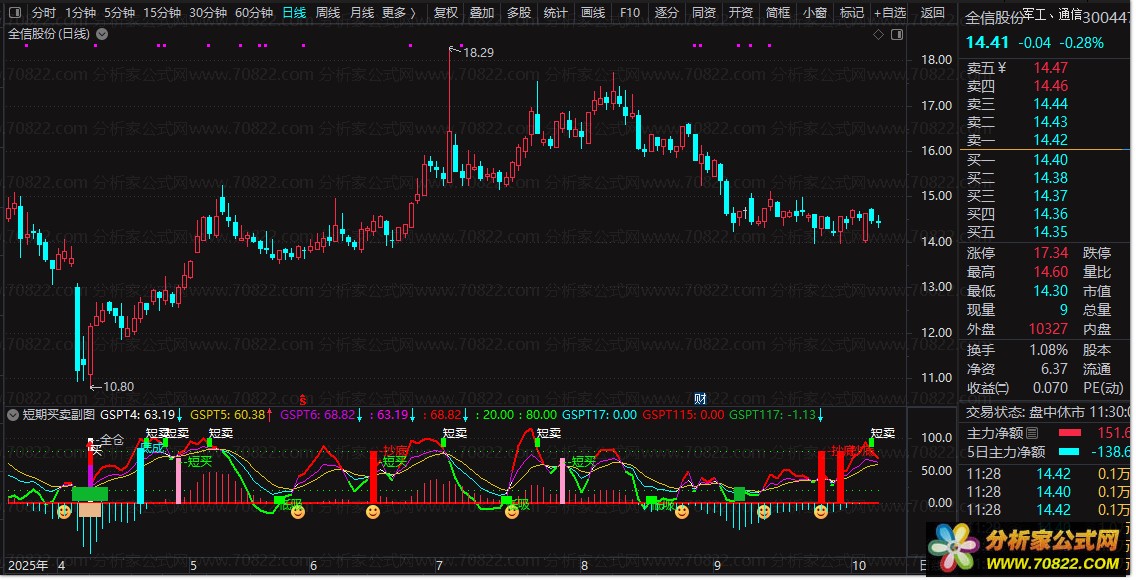The image size is (1136, 580).
Task: Click the GSPT17: 0.00 indicator value
Action: click(x=599, y=415)
